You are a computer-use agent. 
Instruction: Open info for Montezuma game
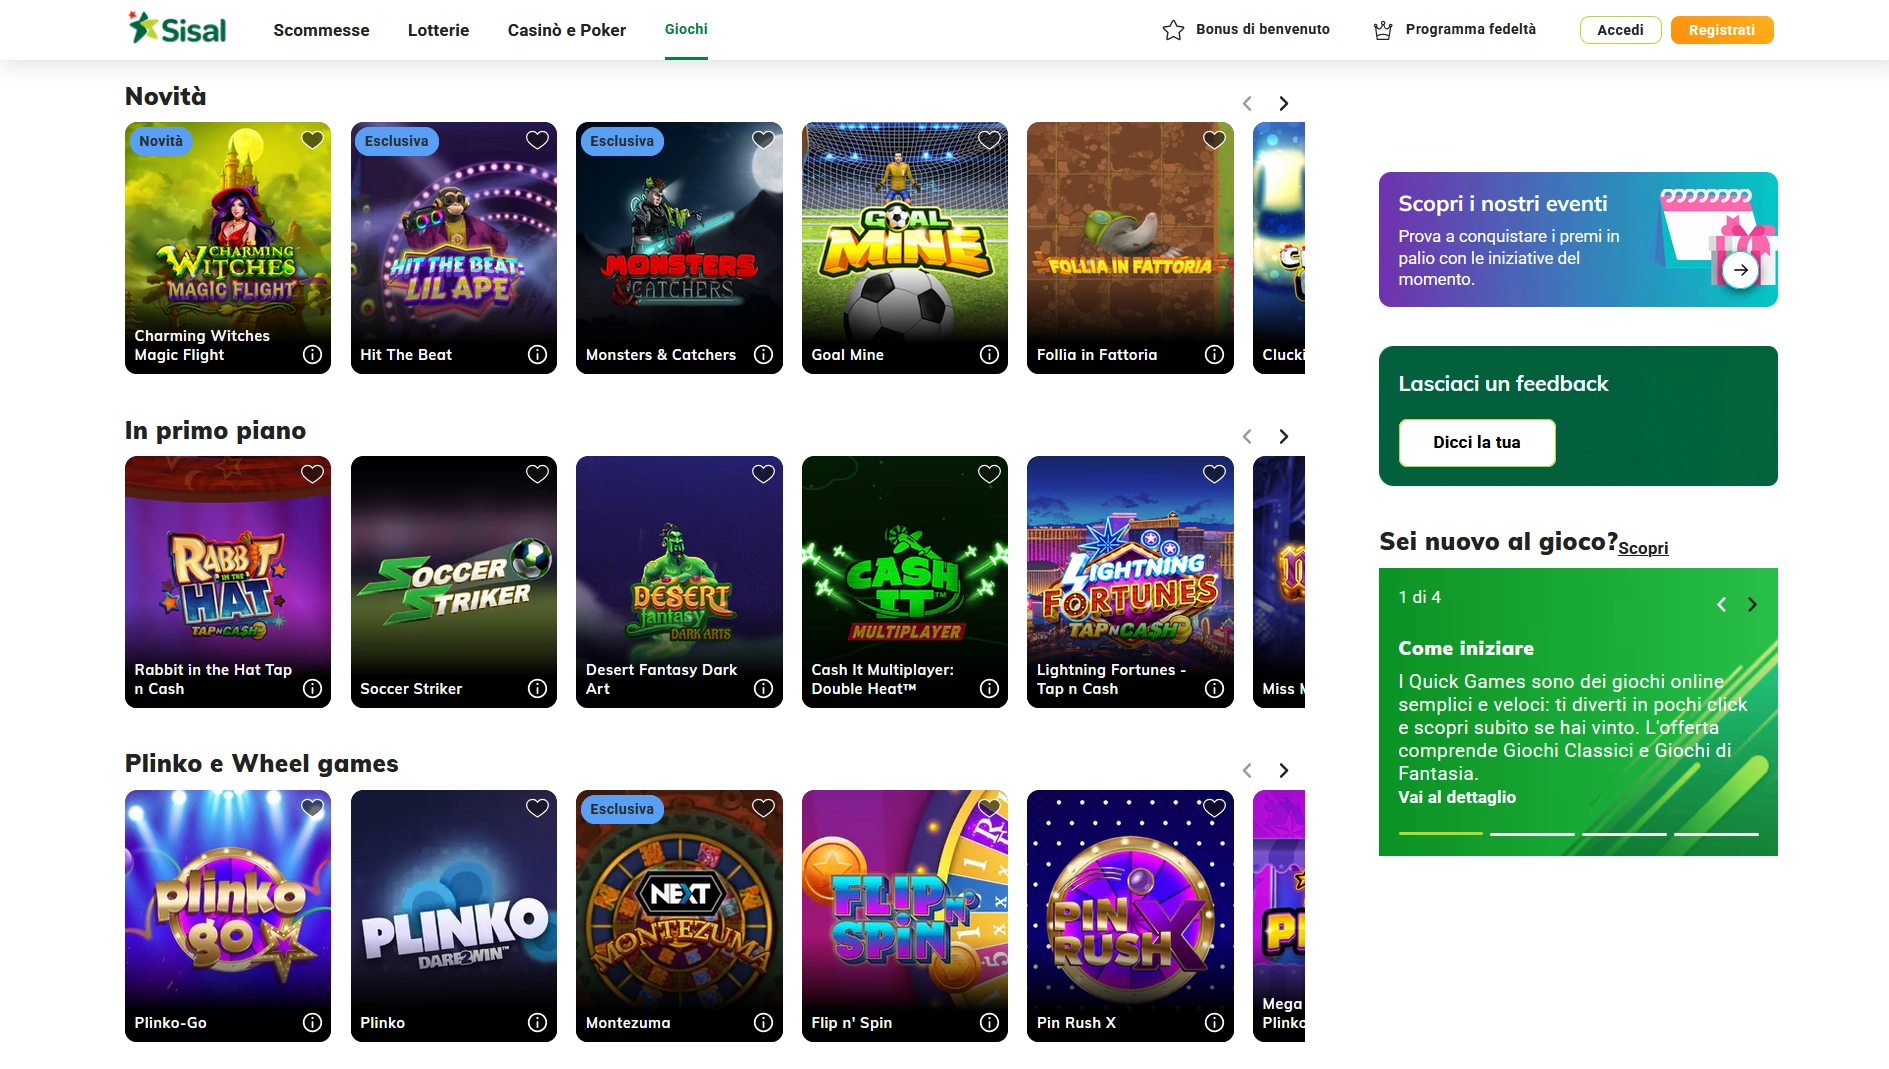(763, 1023)
